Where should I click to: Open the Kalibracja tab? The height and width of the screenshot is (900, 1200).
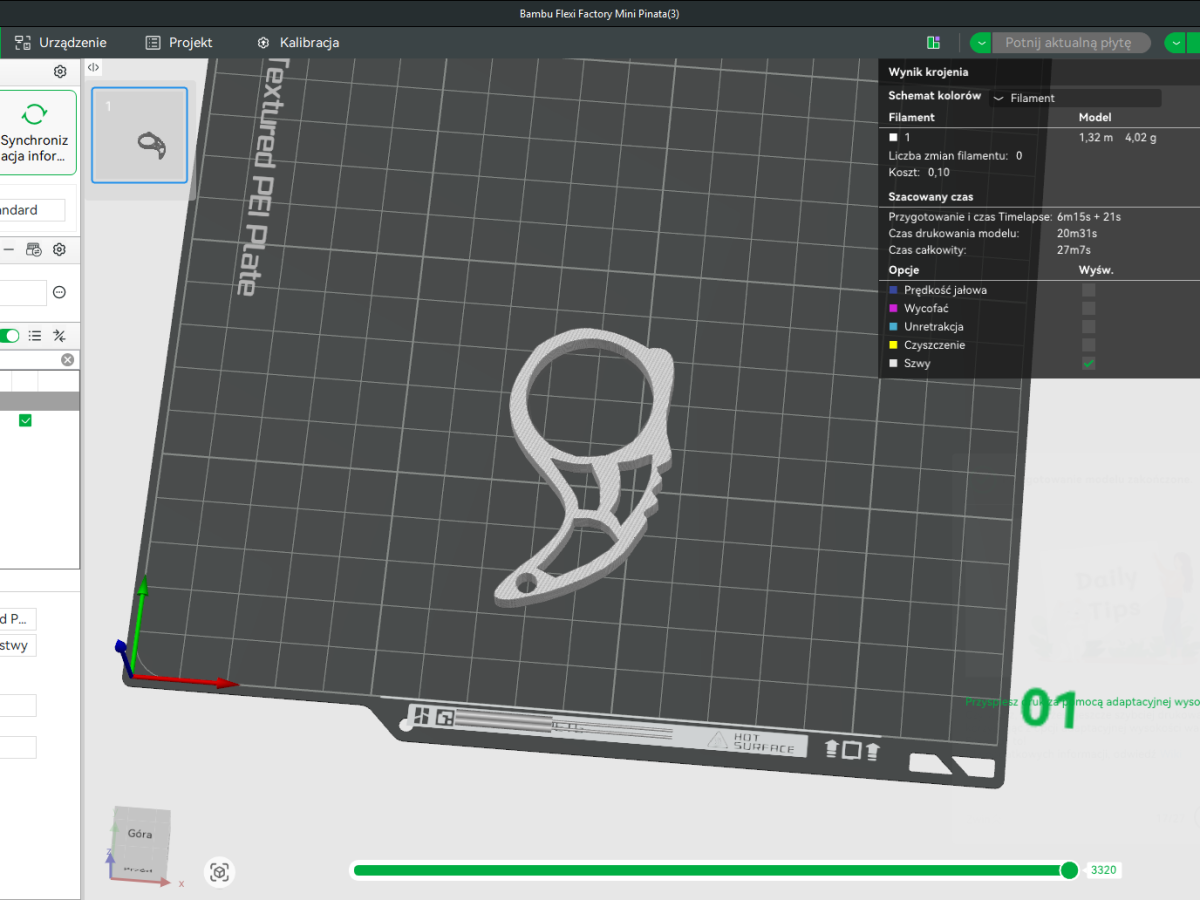tap(298, 43)
